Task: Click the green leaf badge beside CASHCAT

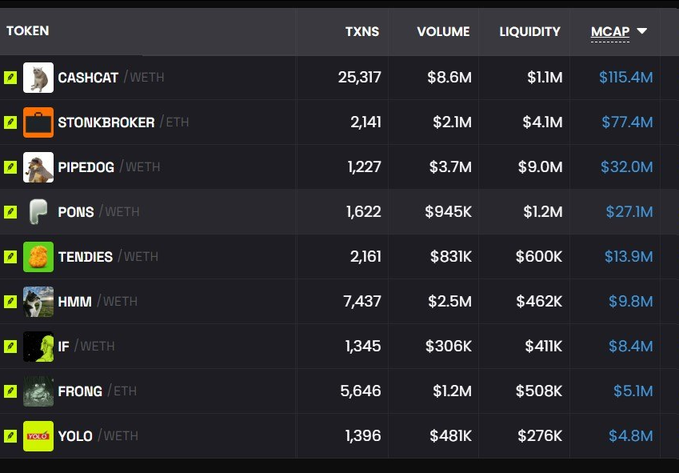Action: point(10,78)
